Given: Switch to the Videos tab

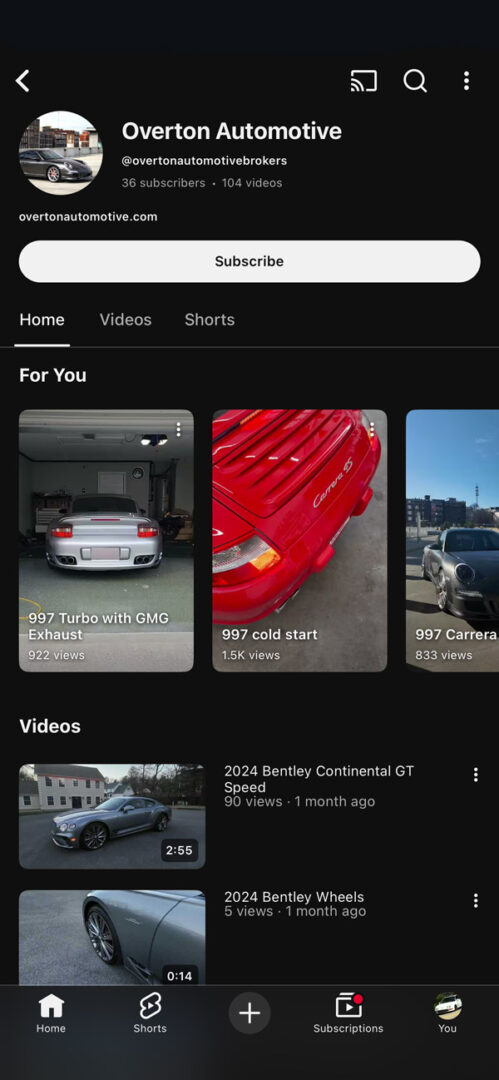Looking at the screenshot, I should [x=125, y=320].
